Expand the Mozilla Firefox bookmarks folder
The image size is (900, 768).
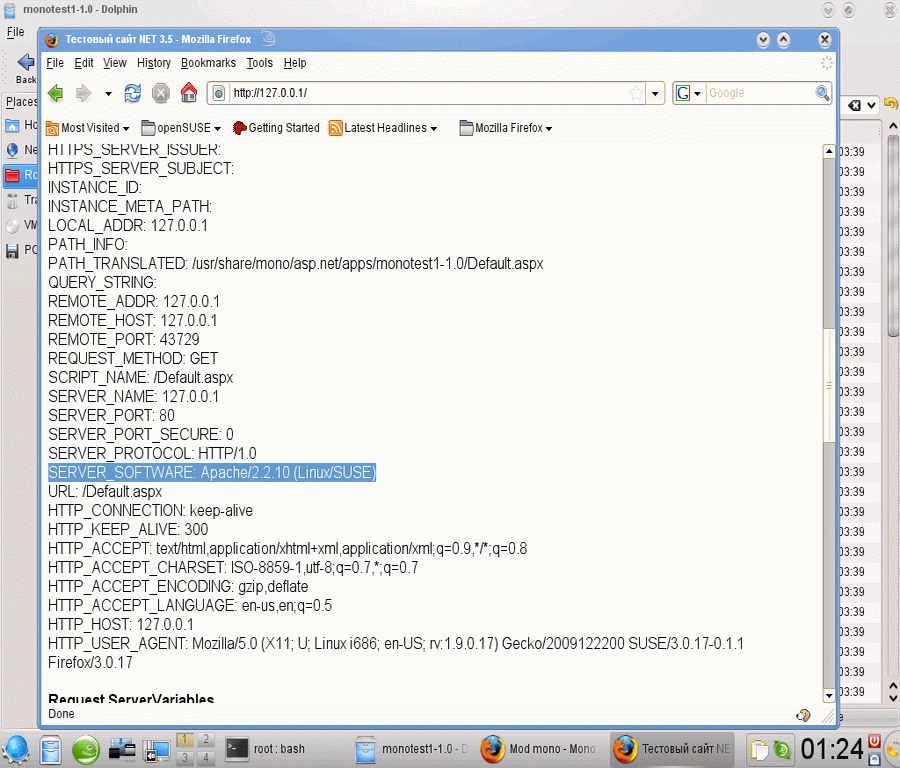[x=506, y=128]
